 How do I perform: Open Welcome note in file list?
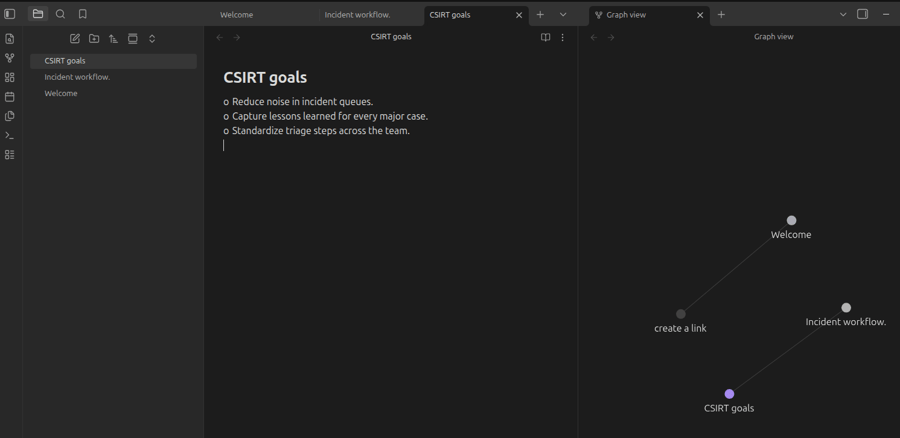[113, 93]
